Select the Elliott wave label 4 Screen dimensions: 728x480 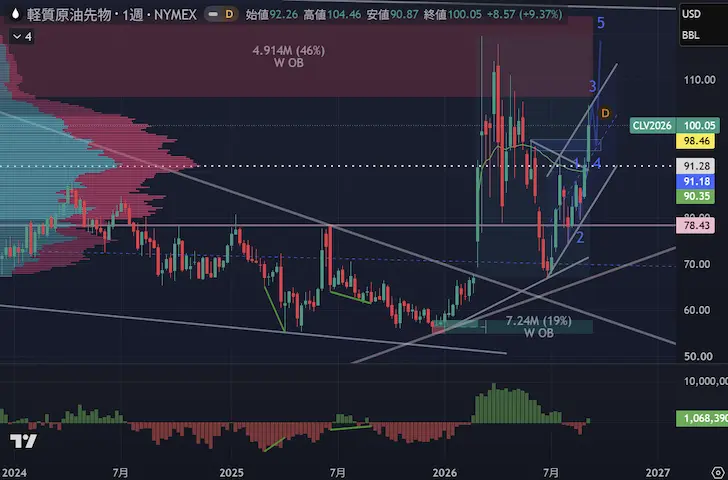pyautogui.click(x=597, y=163)
